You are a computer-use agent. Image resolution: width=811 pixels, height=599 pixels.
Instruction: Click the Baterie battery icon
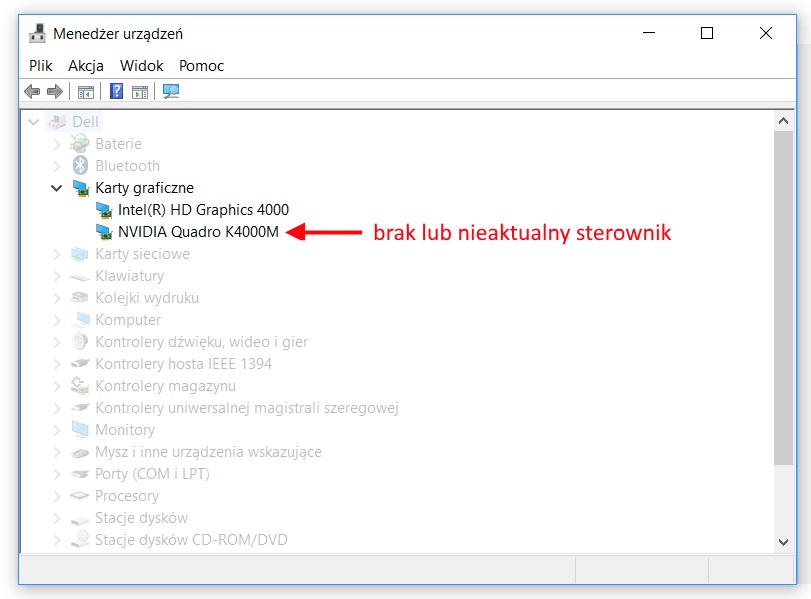(x=80, y=144)
